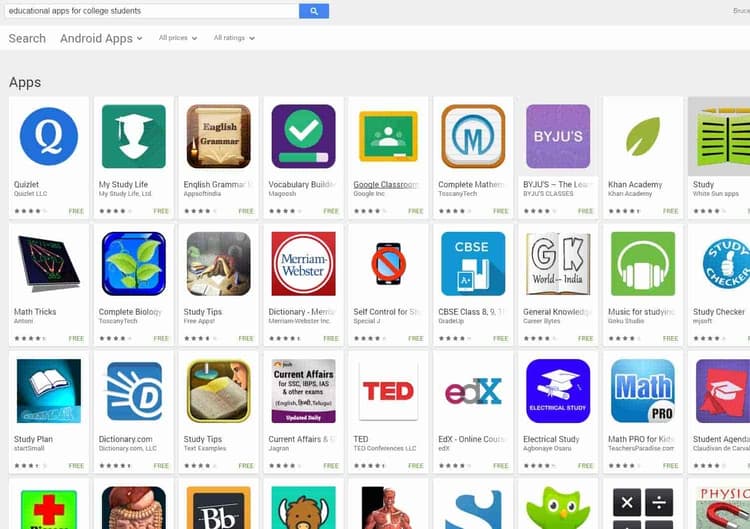Select the TED app icon
The height and width of the screenshot is (529, 750).
(x=388, y=391)
